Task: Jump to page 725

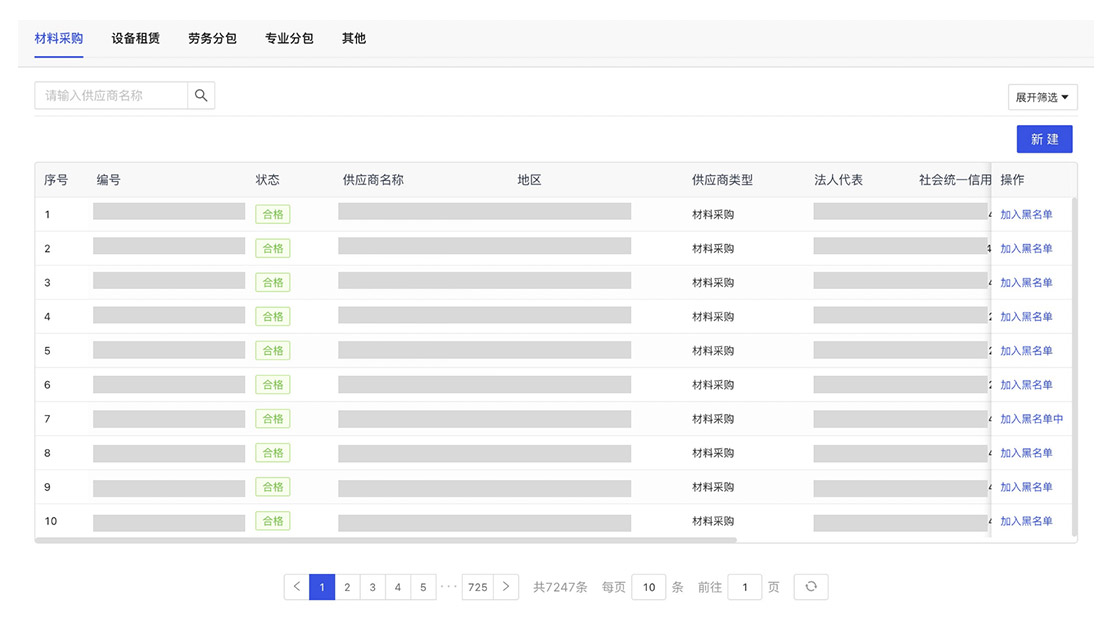Action: pyautogui.click(x=478, y=587)
